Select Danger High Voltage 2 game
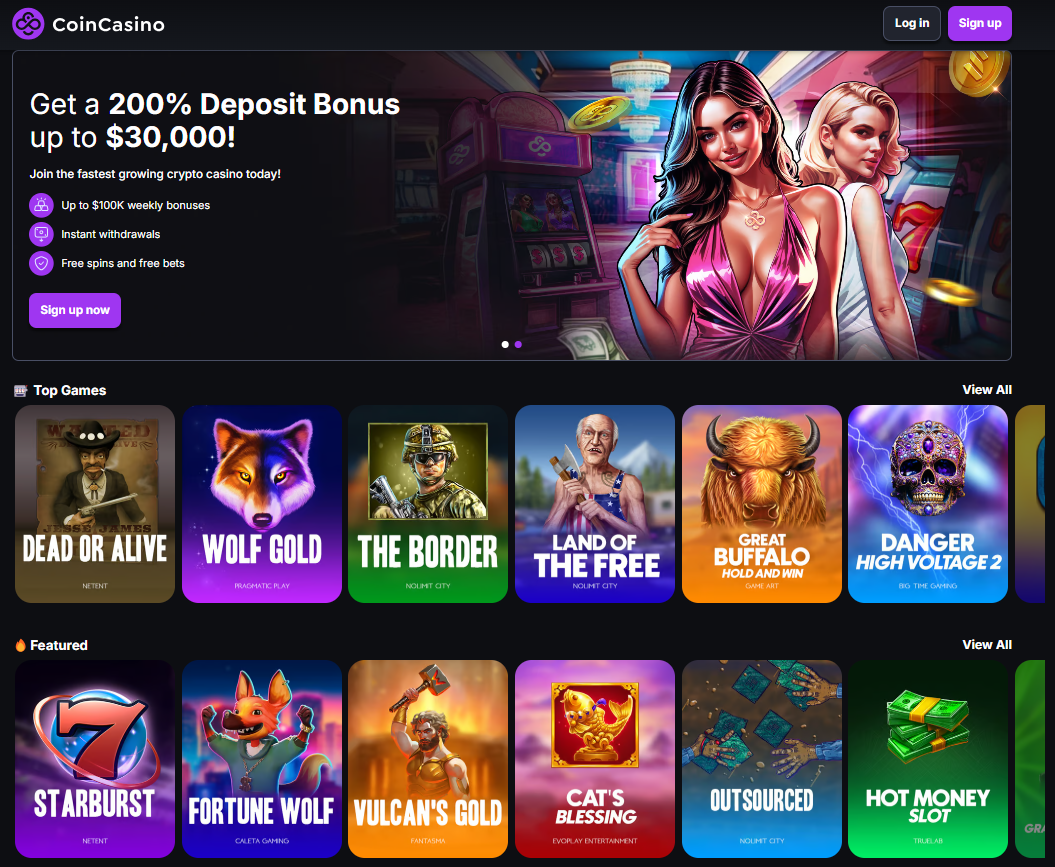The width and height of the screenshot is (1055, 867). [x=928, y=504]
